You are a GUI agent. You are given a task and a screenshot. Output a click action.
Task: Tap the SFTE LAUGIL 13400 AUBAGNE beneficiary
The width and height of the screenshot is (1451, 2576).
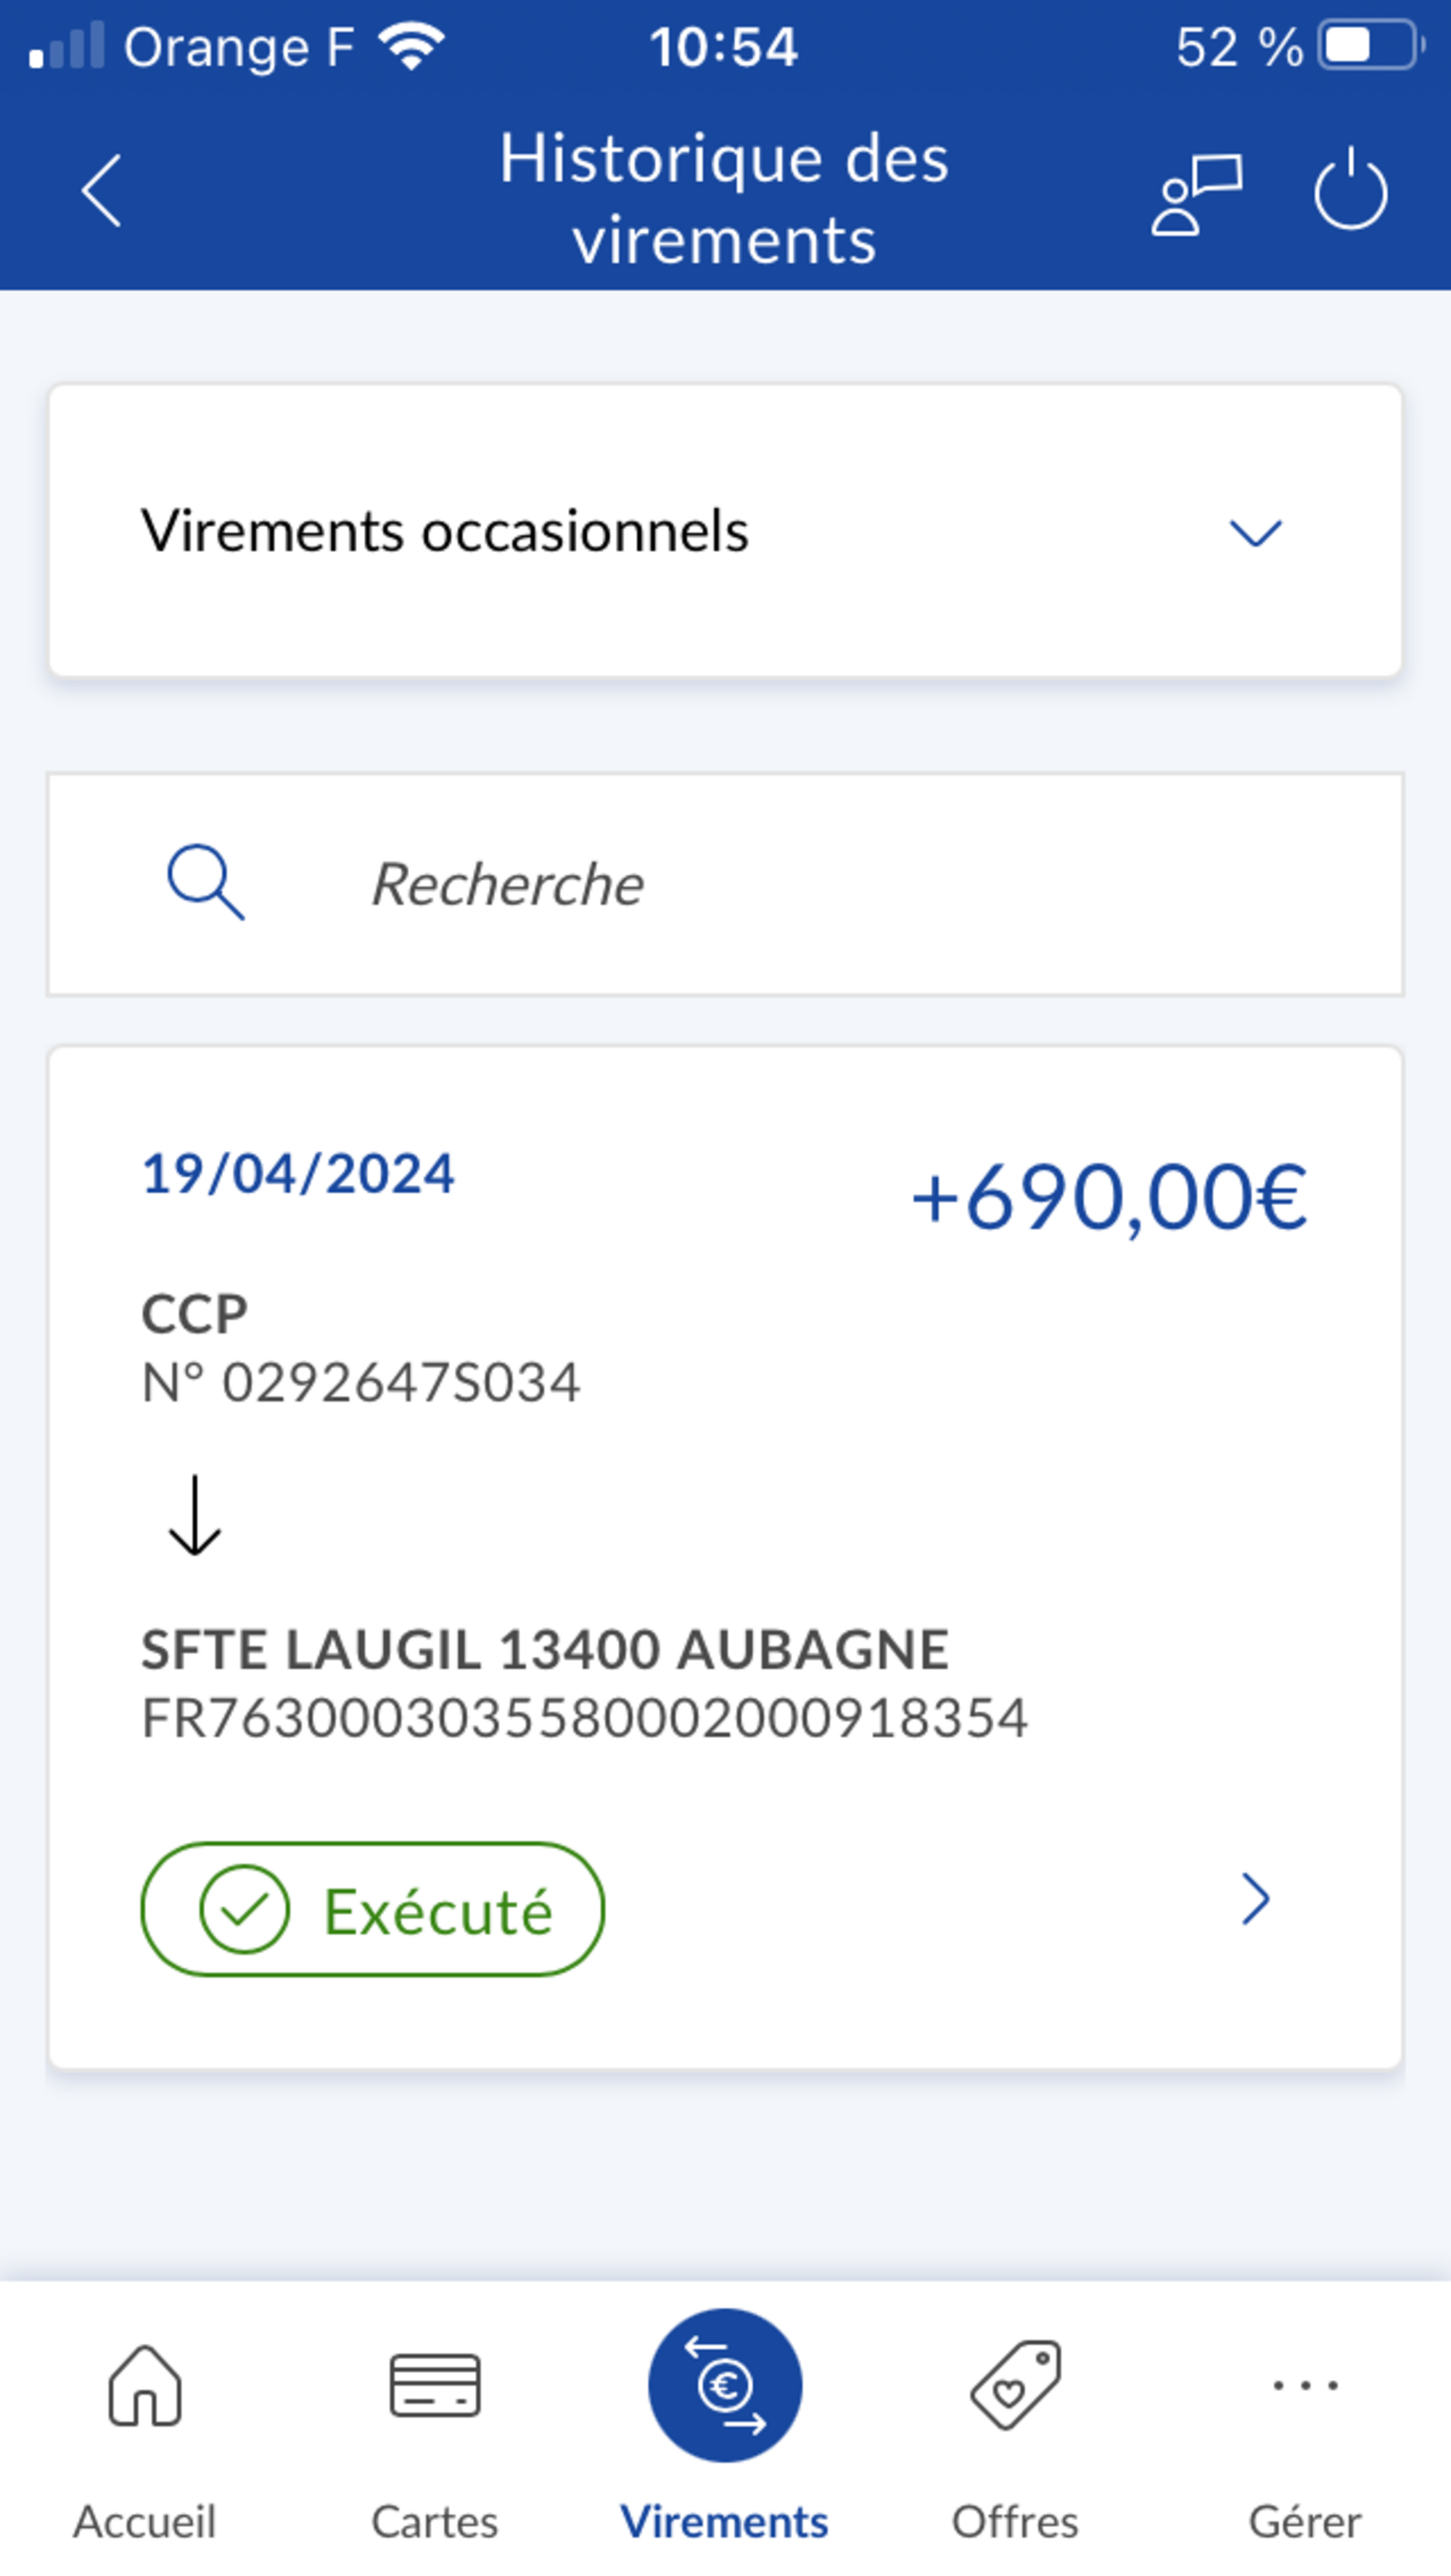[545, 1650]
